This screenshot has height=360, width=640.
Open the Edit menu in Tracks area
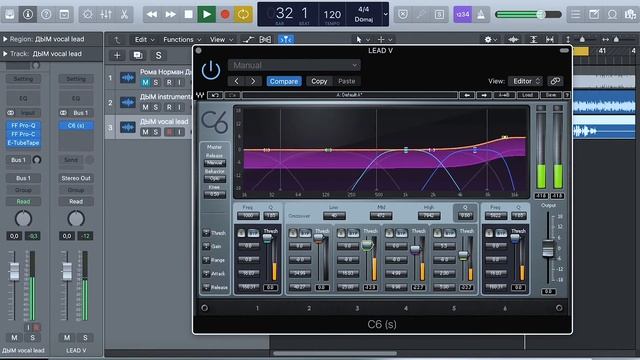144,40
